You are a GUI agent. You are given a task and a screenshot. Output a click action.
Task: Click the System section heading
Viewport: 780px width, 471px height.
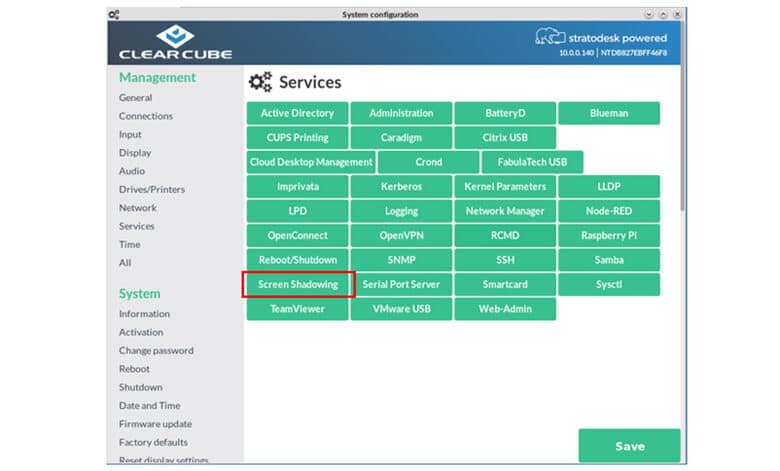pyautogui.click(x=139, y=293)
